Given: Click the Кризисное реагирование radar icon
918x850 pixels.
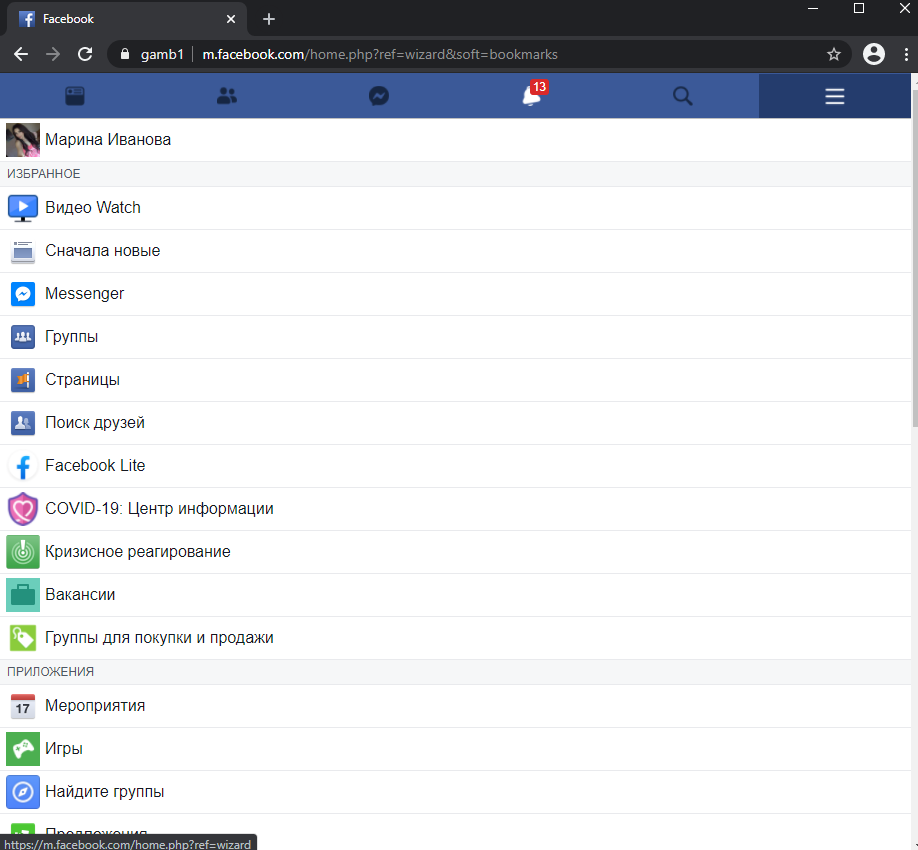Looking at the screenshot, I should pyautogui.click(x=23, y=552).
